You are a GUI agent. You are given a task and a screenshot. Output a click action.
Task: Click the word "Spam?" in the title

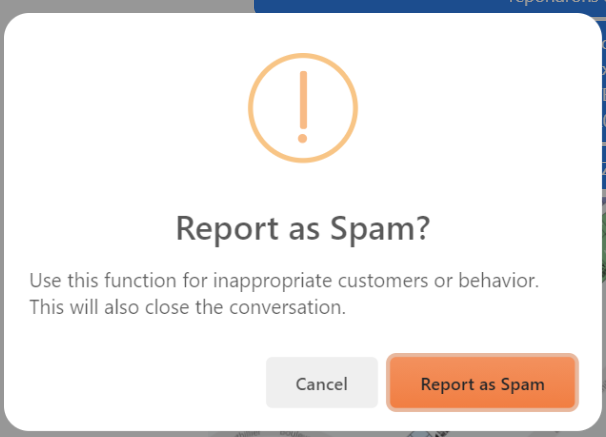click(380, 229)
